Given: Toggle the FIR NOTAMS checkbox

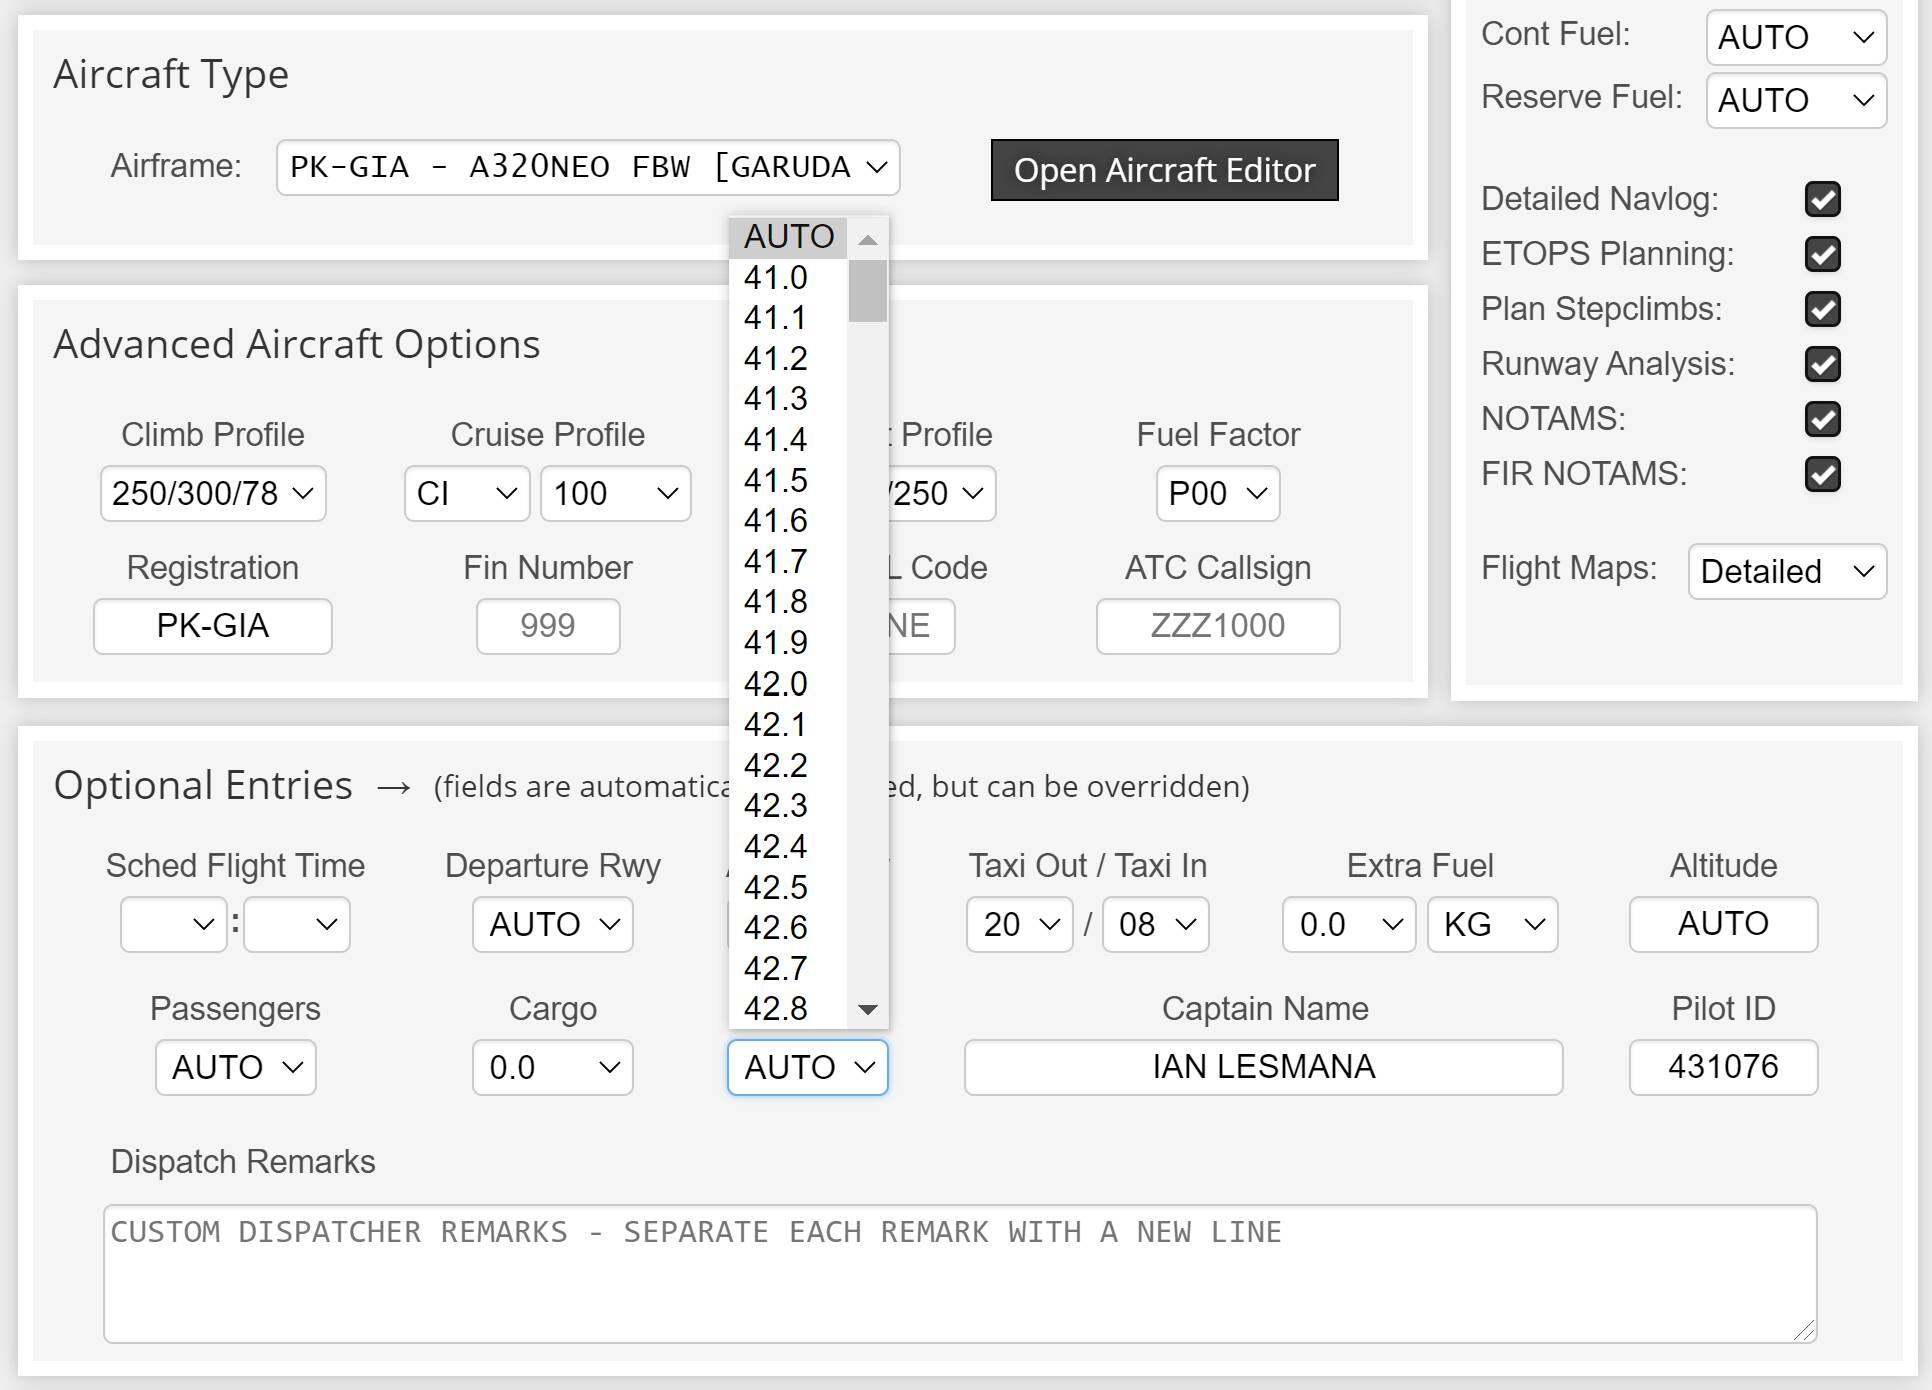Looking at the screenshot, I should click(x=1822, y=474).
